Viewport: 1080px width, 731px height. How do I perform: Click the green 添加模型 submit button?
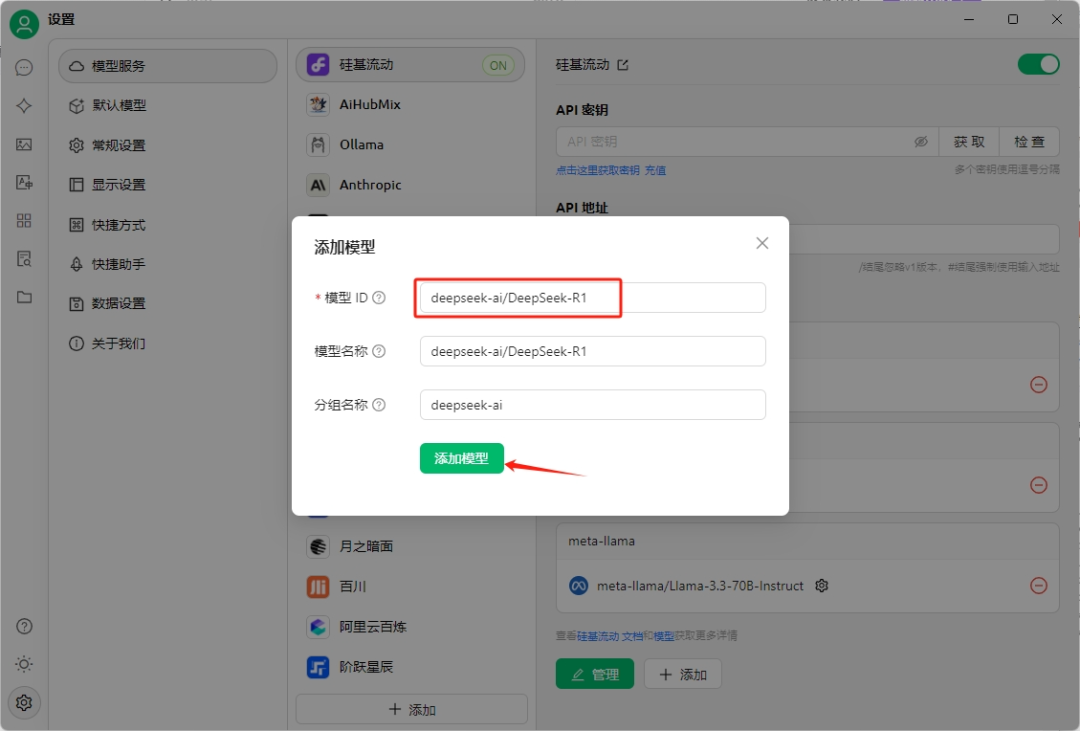coord(461,458)
